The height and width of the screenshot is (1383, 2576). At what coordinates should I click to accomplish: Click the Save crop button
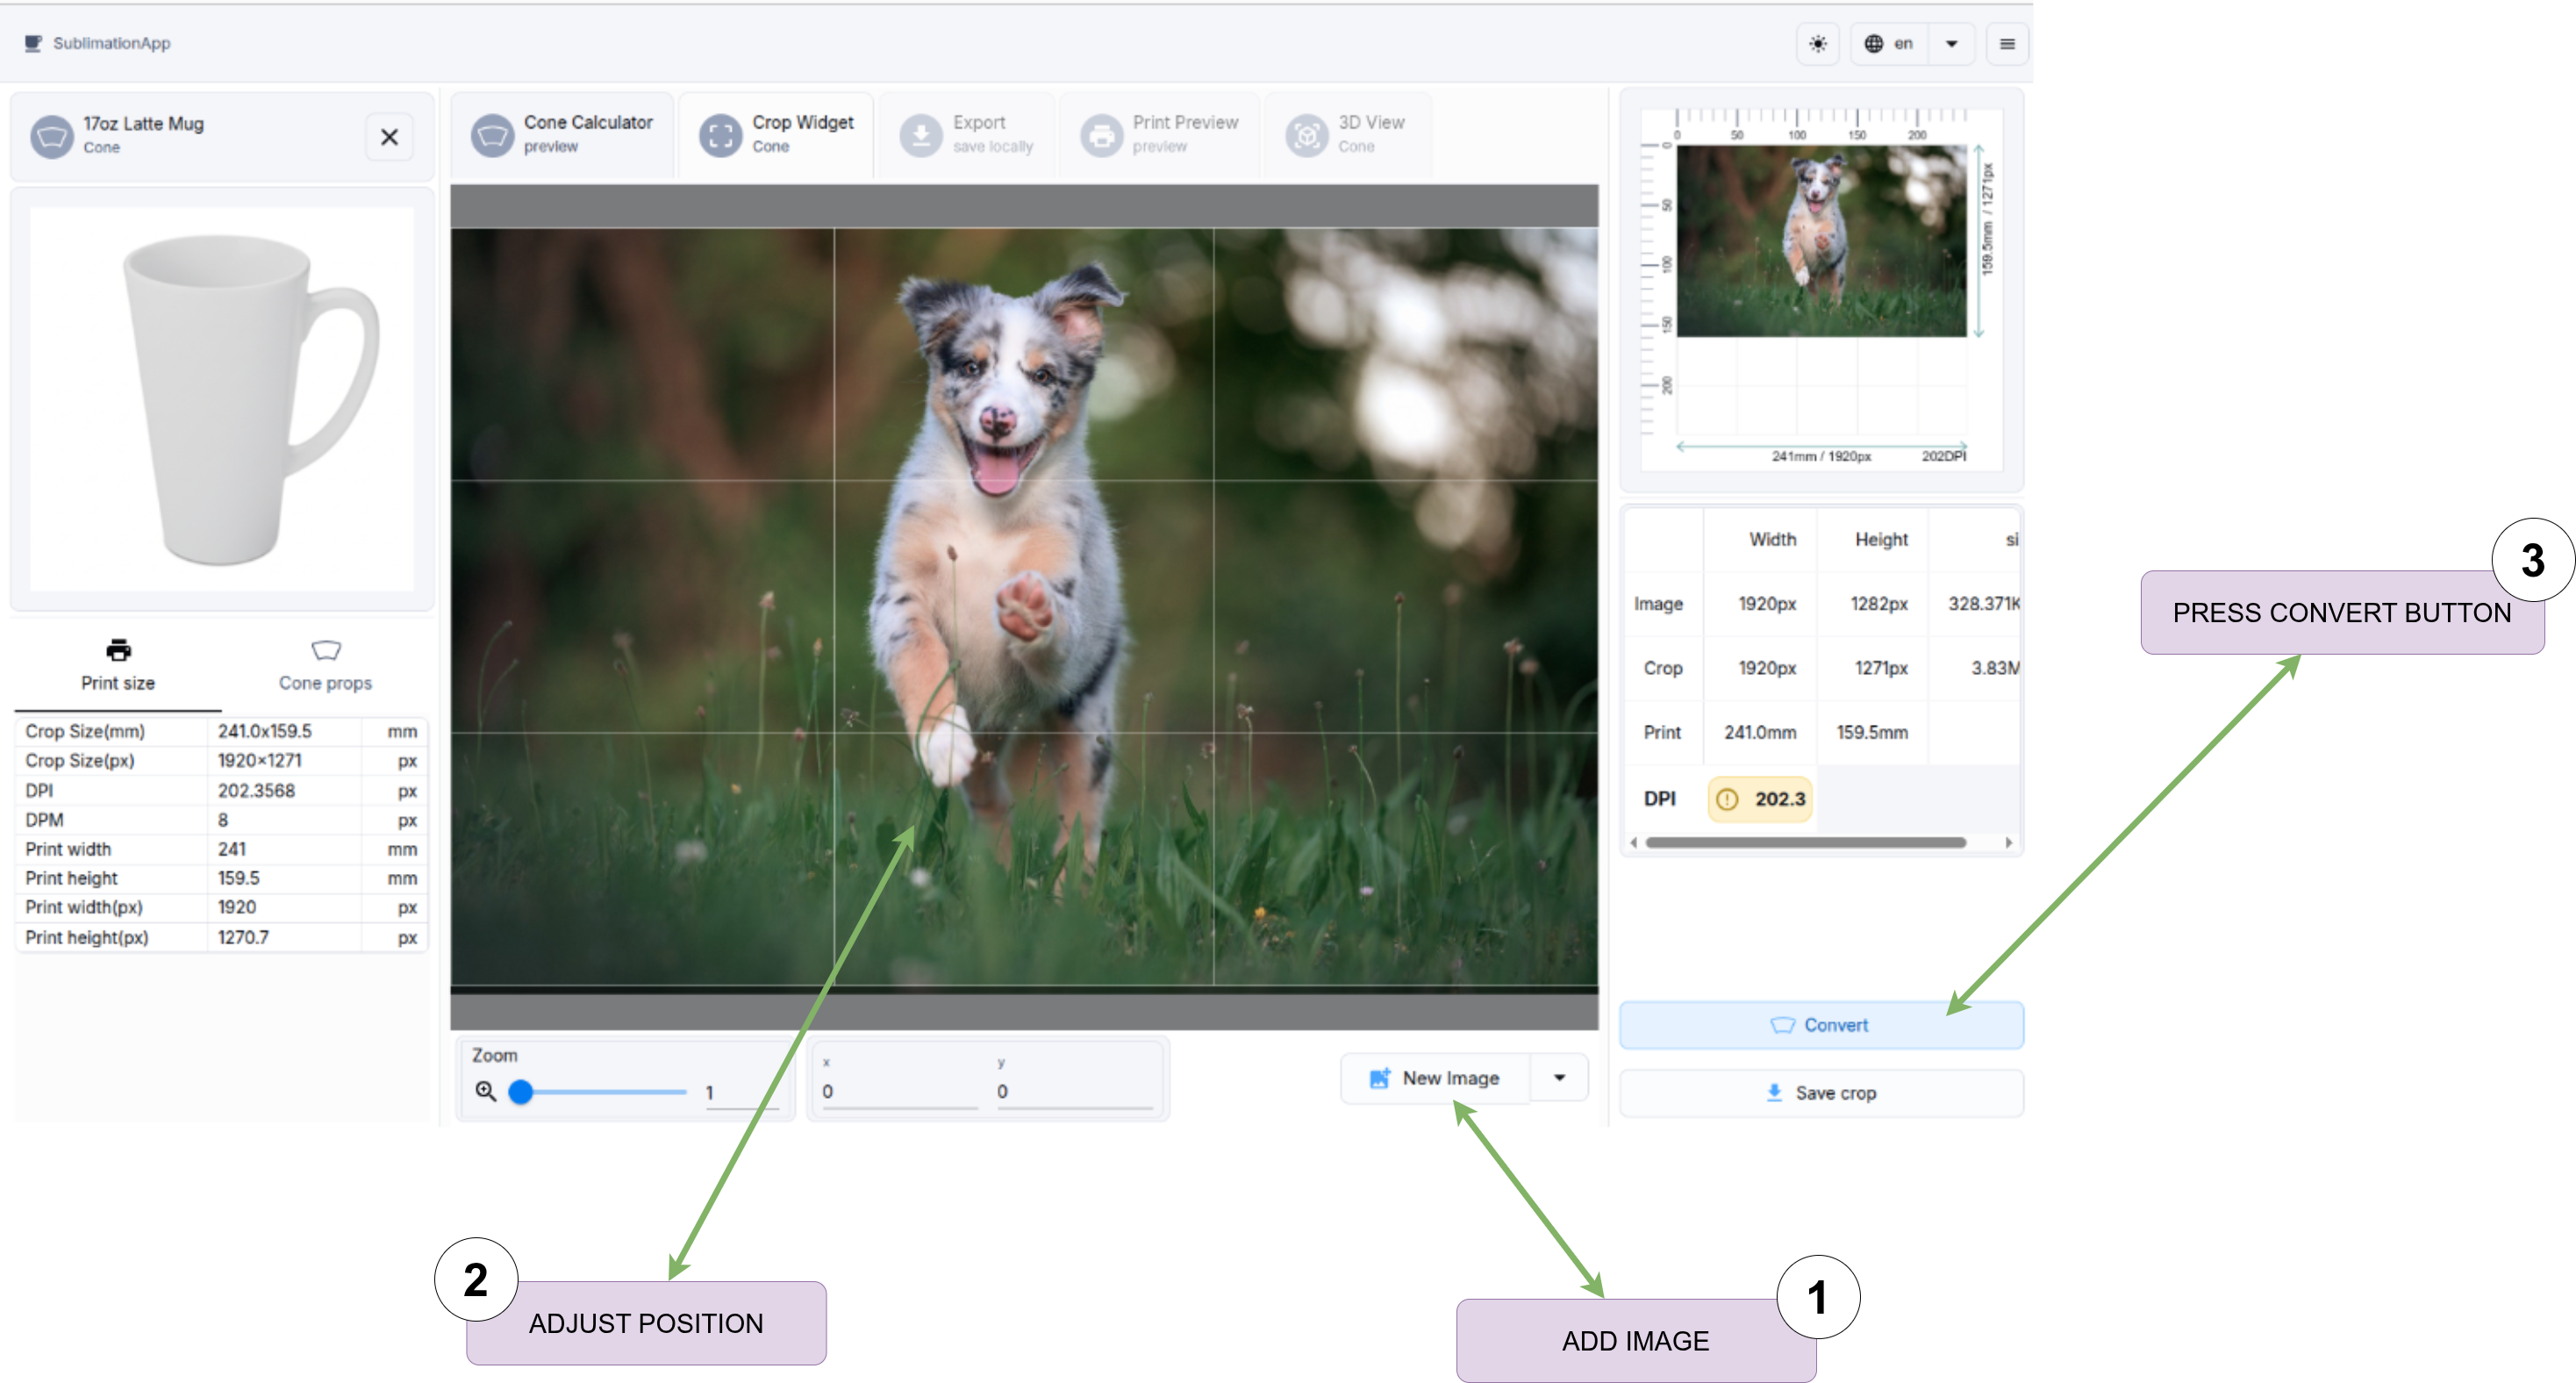(x=1820, y=1092)
